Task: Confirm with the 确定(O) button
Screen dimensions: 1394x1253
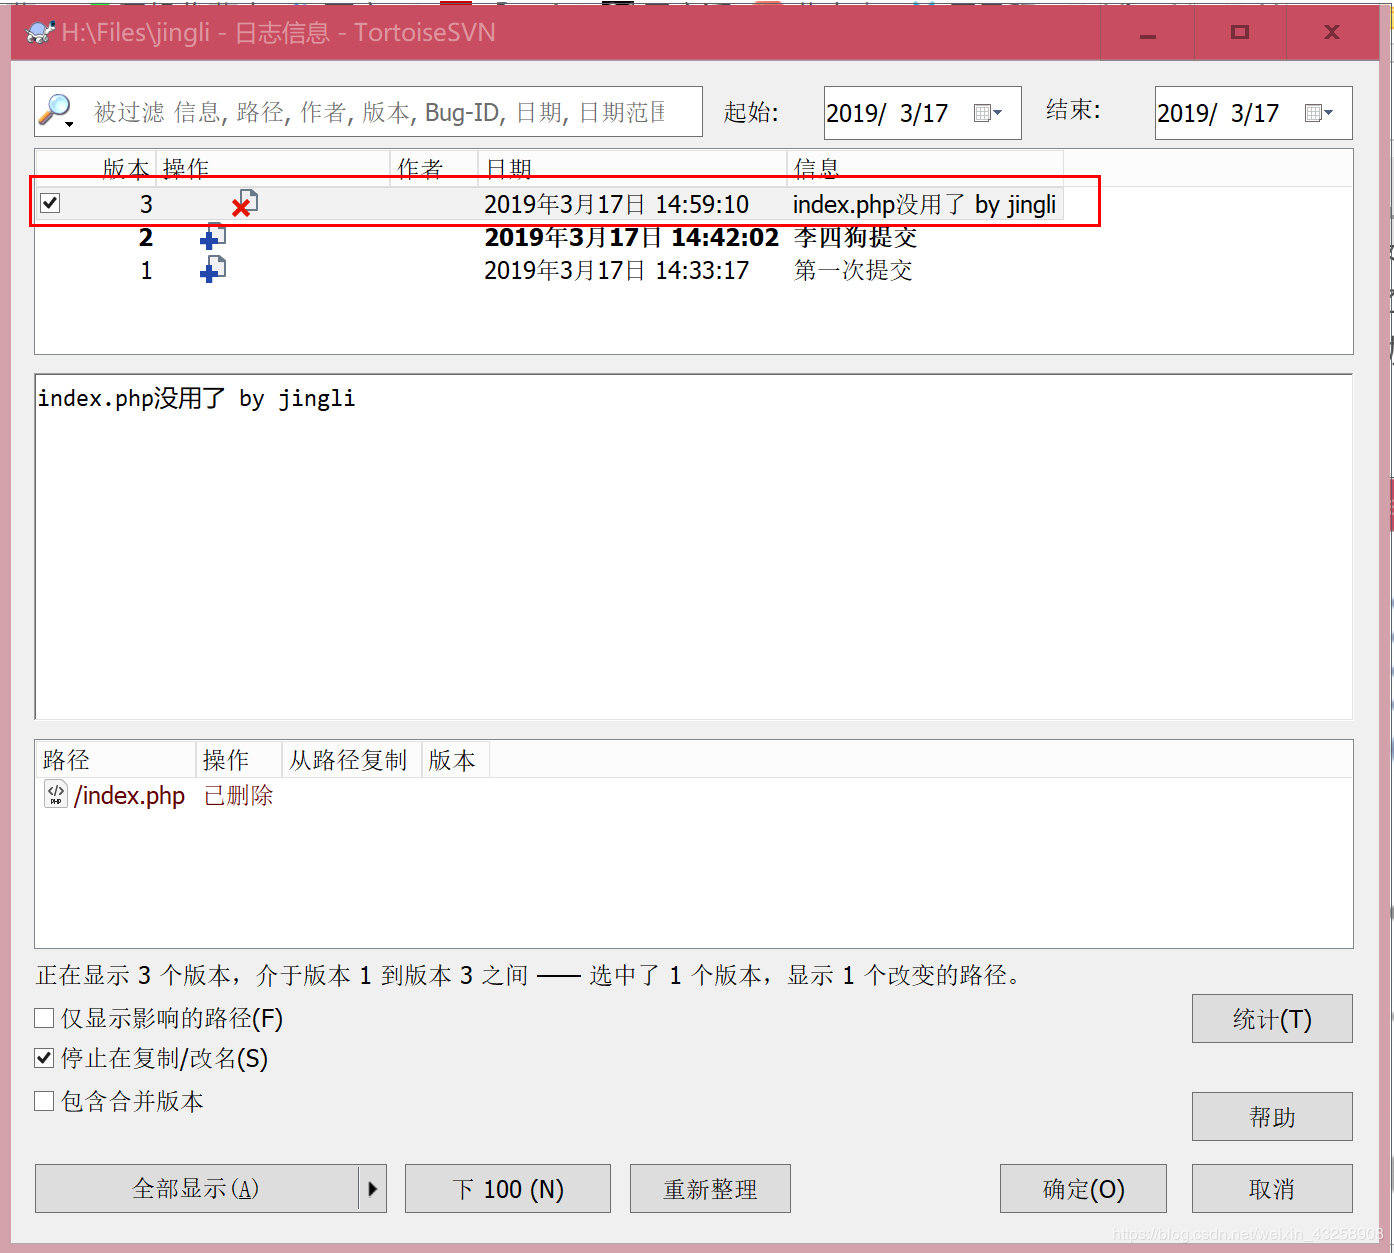Action: [1083, 1189]
